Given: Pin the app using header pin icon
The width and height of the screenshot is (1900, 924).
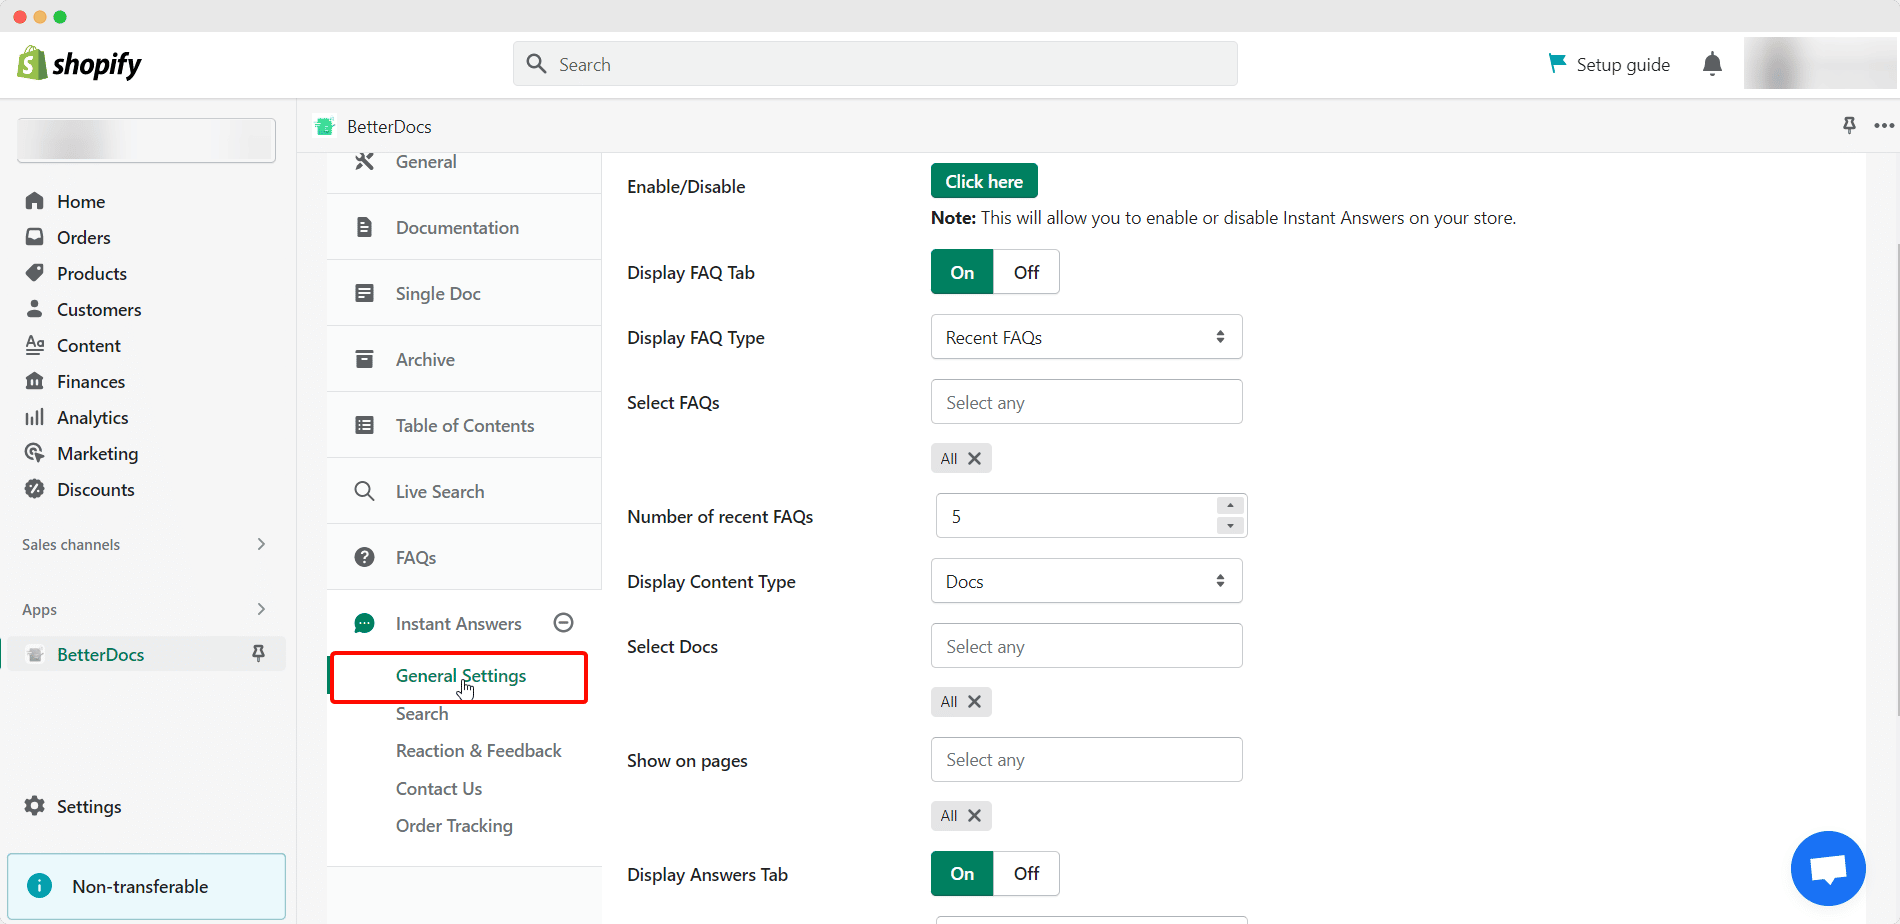Looking at the screenshot, I should 1849,125.
